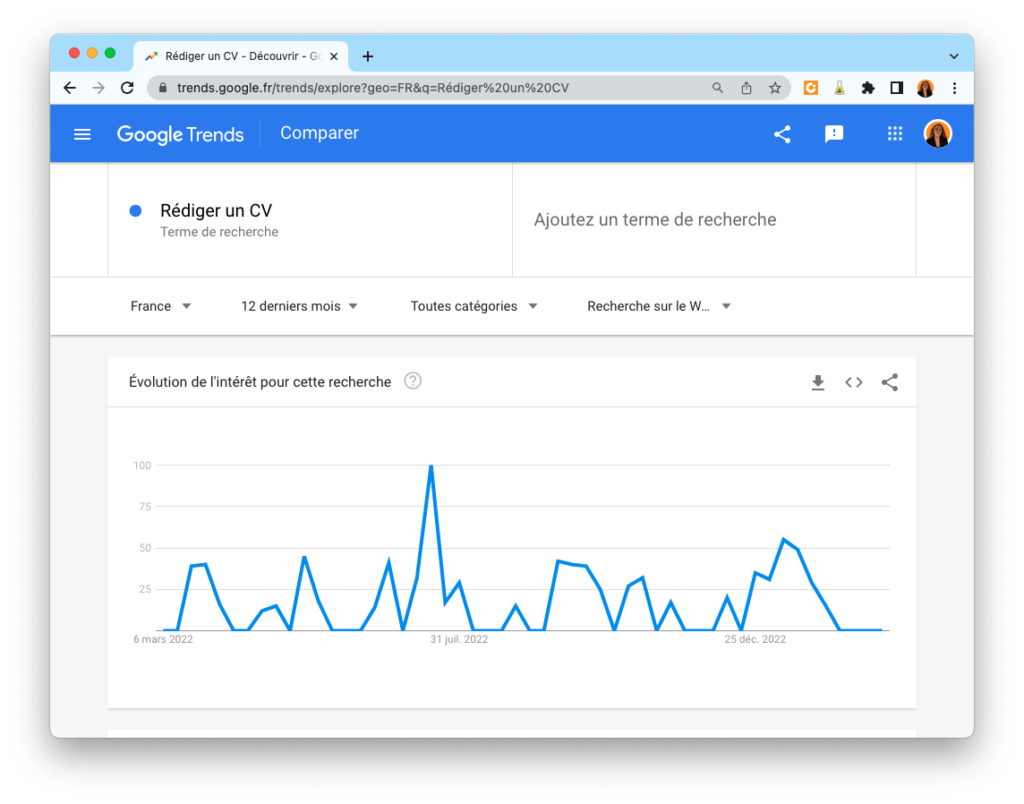This screenshot has width=1024, height=804.
Task: Click the 50 y-axis label
Action: [x=145, y=548]
